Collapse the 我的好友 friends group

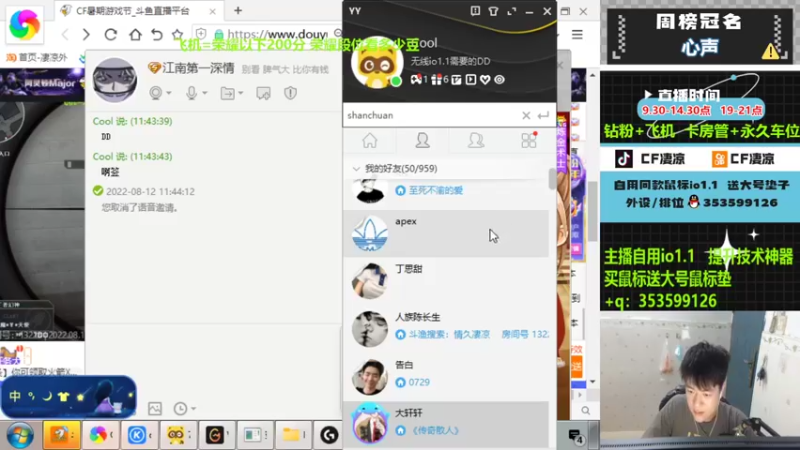tap(356, 168)
